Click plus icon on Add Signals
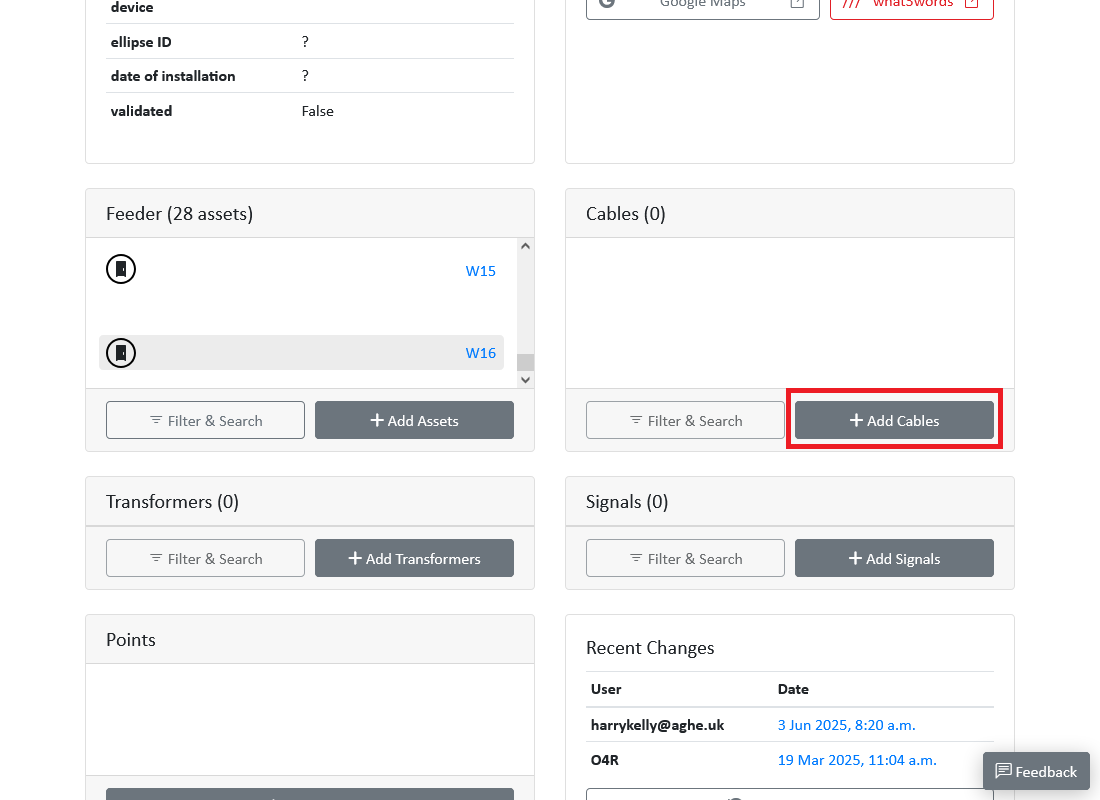The image size is (1100, 800). coord(855,558)
